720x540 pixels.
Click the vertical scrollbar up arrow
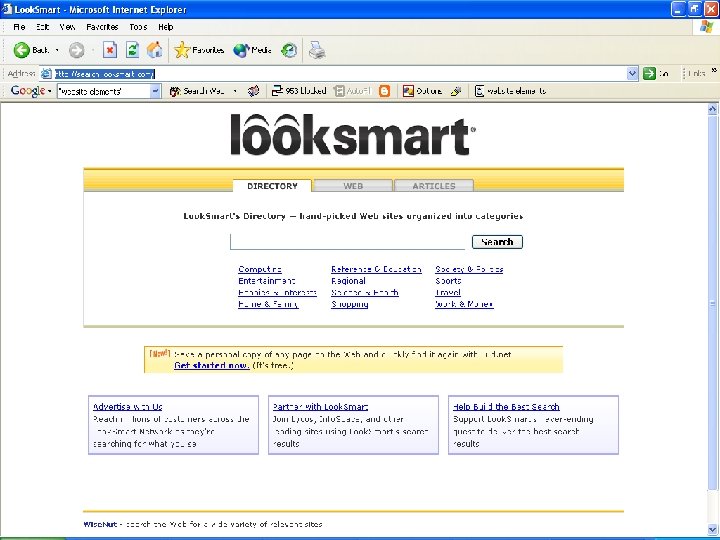(712, 109)
